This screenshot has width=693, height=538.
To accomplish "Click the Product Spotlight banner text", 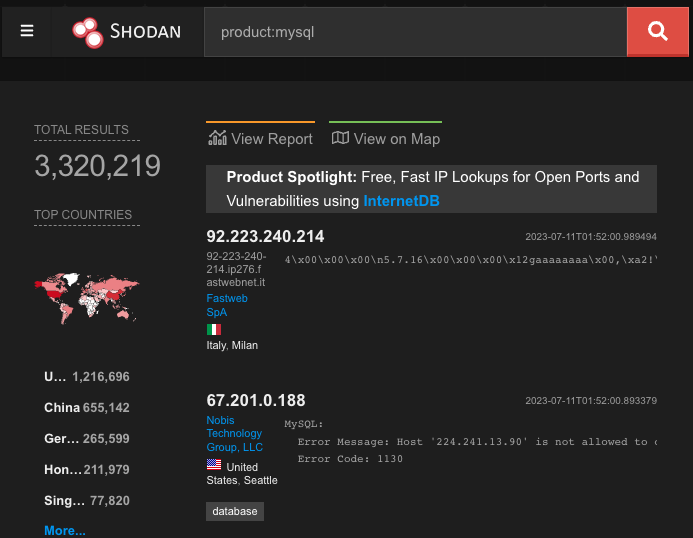I will coord(432,189).
